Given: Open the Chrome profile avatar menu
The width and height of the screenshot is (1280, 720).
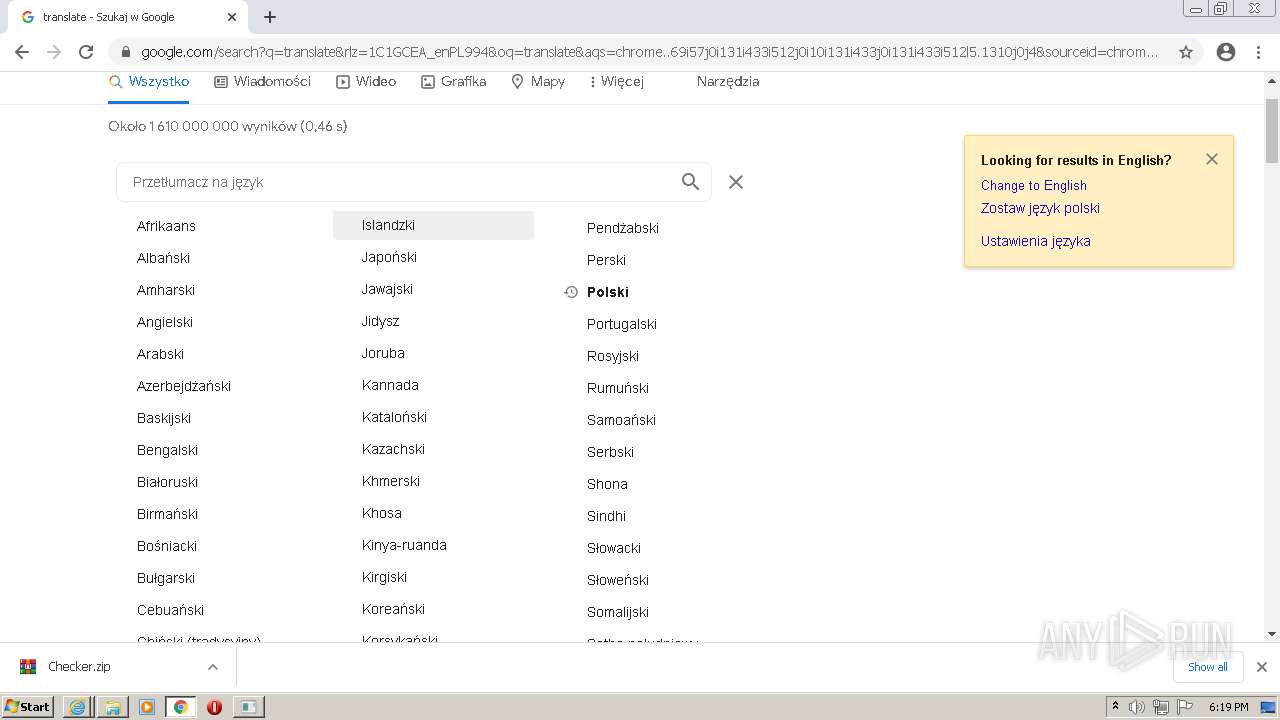Looking at the screenshot, I should tap(1226, 52).
